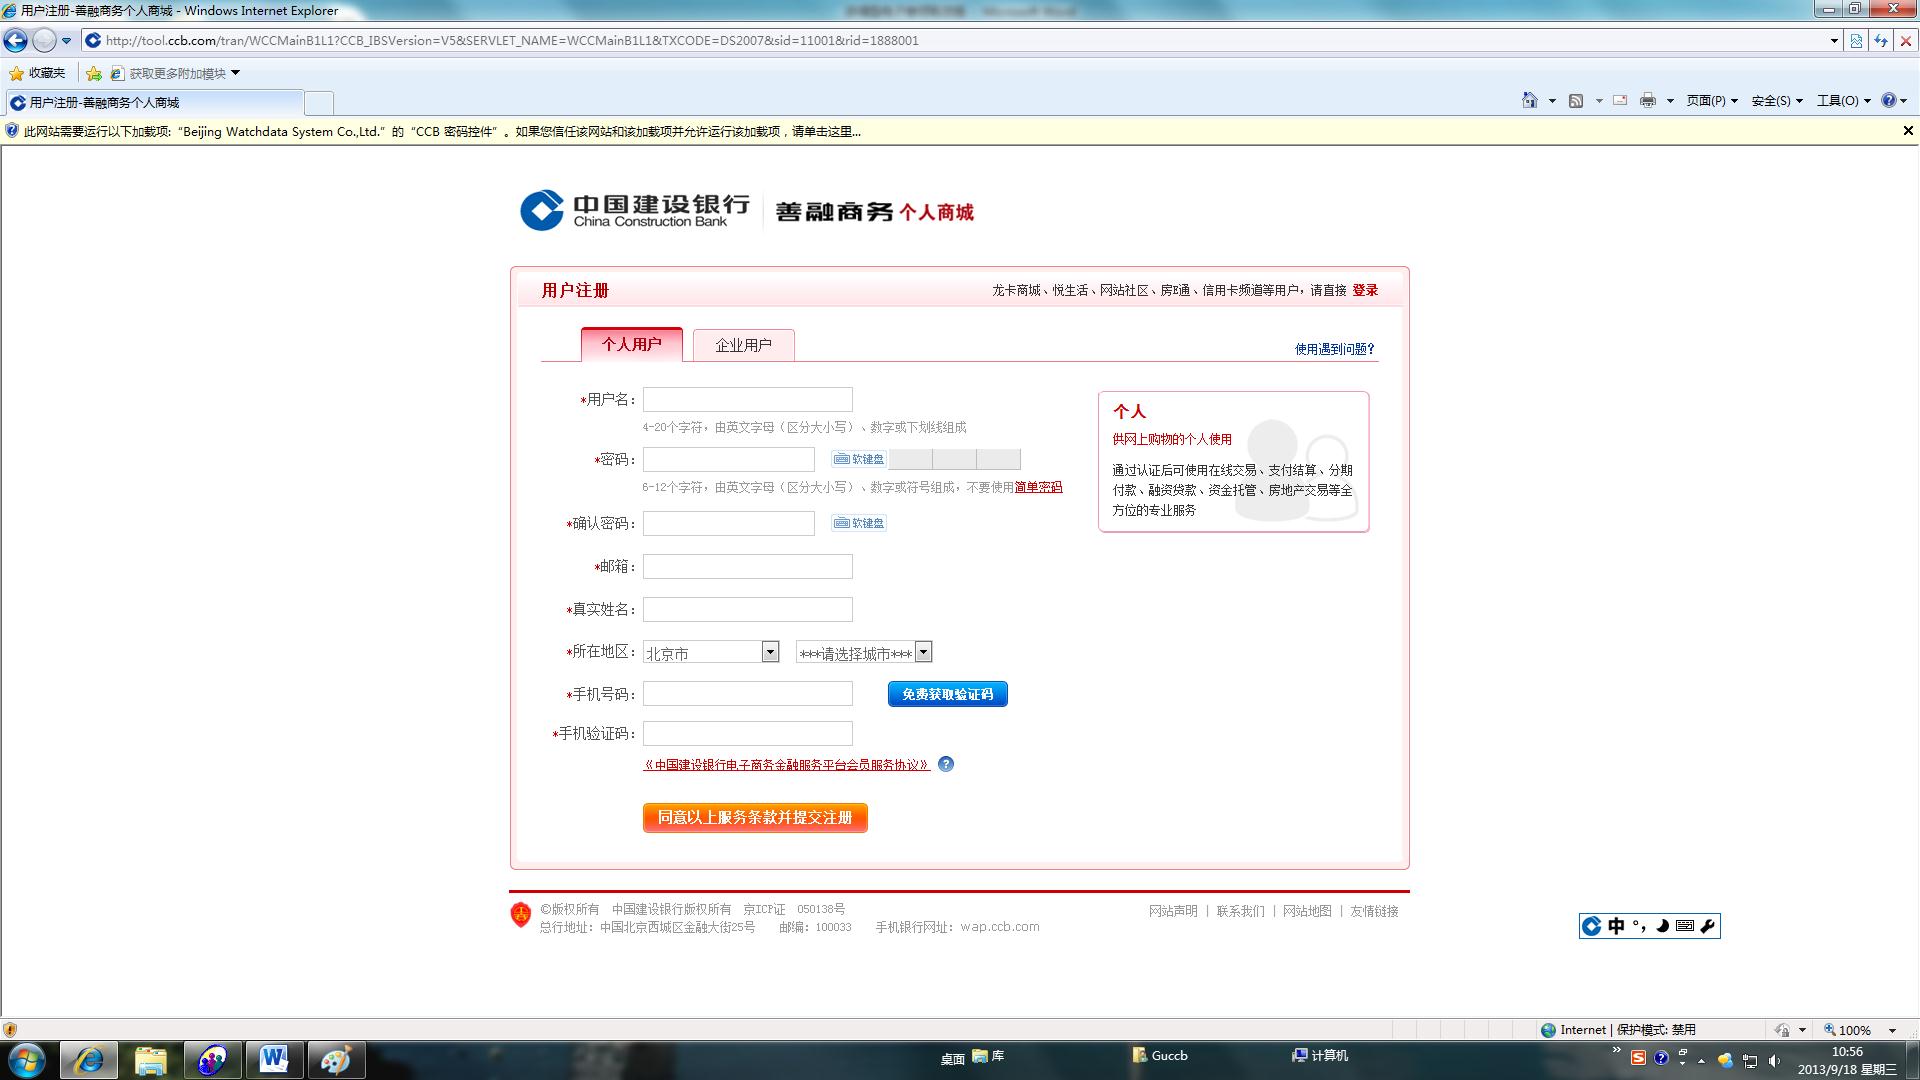Open the soft keyboard next to password field

pos(859,459)
